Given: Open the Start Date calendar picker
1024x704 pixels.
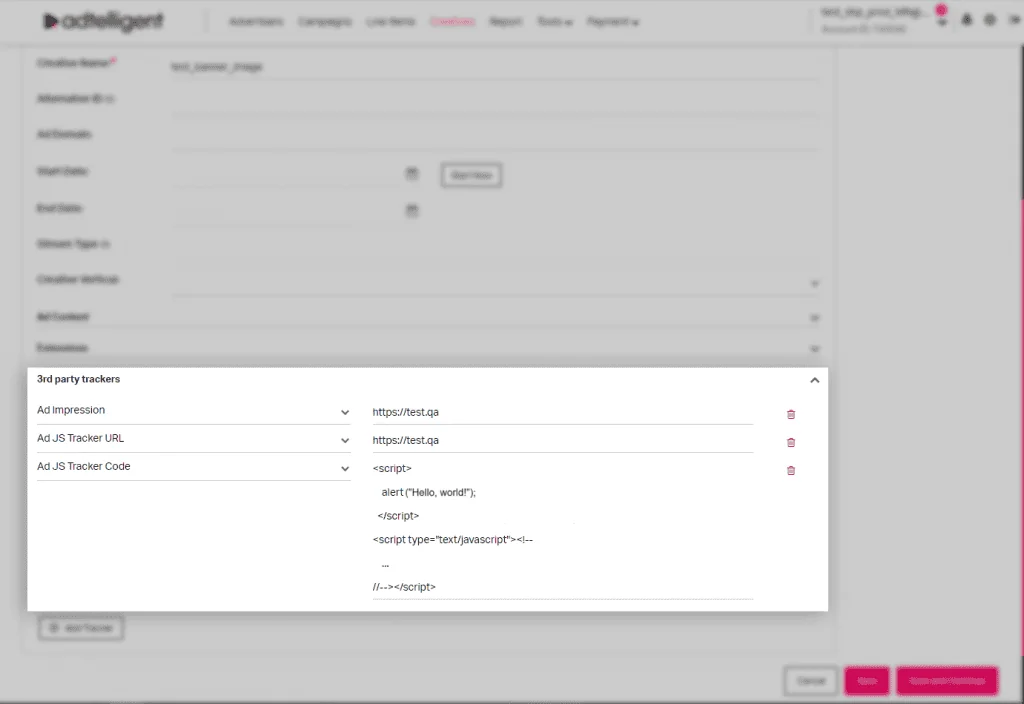Looking at the screenshot, I should click(411, 173).
